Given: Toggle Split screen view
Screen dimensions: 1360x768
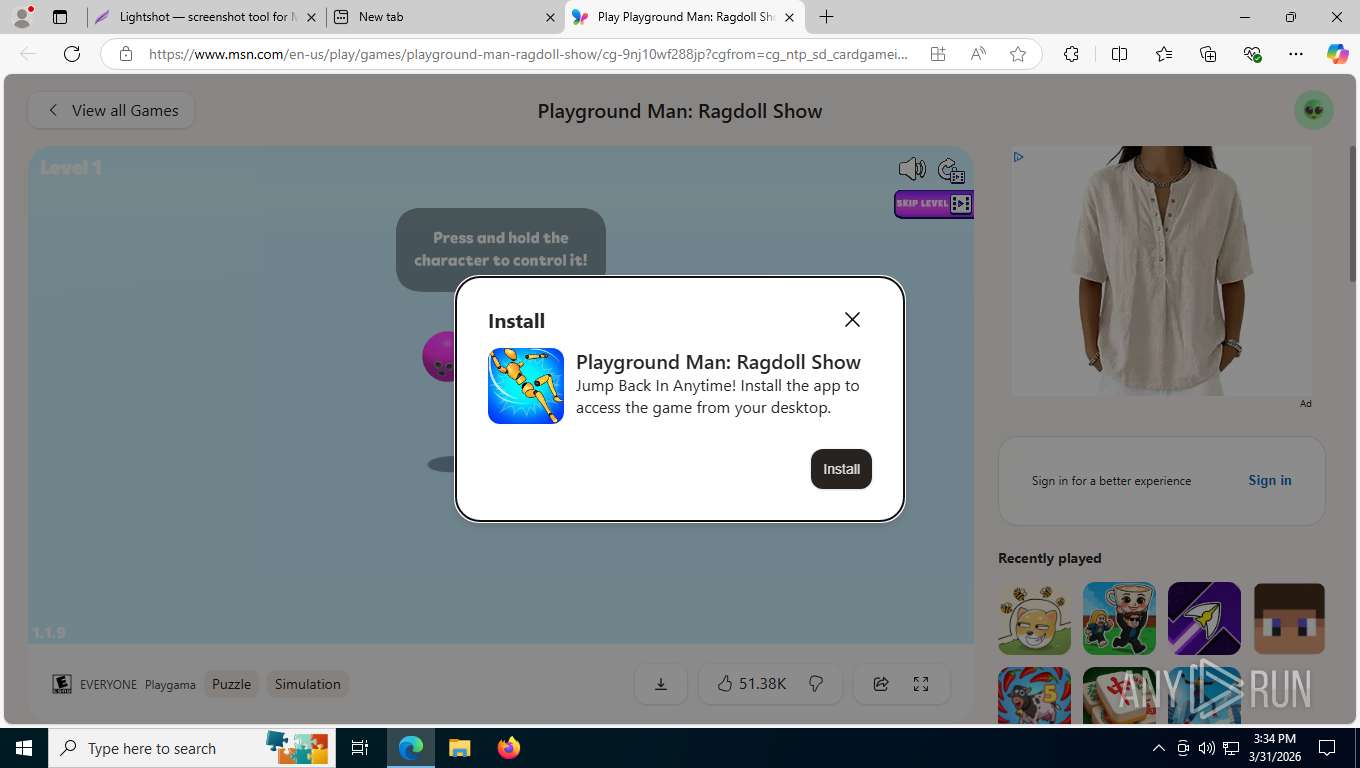Looking at the screenshot, I should [x=1119, y=54].
